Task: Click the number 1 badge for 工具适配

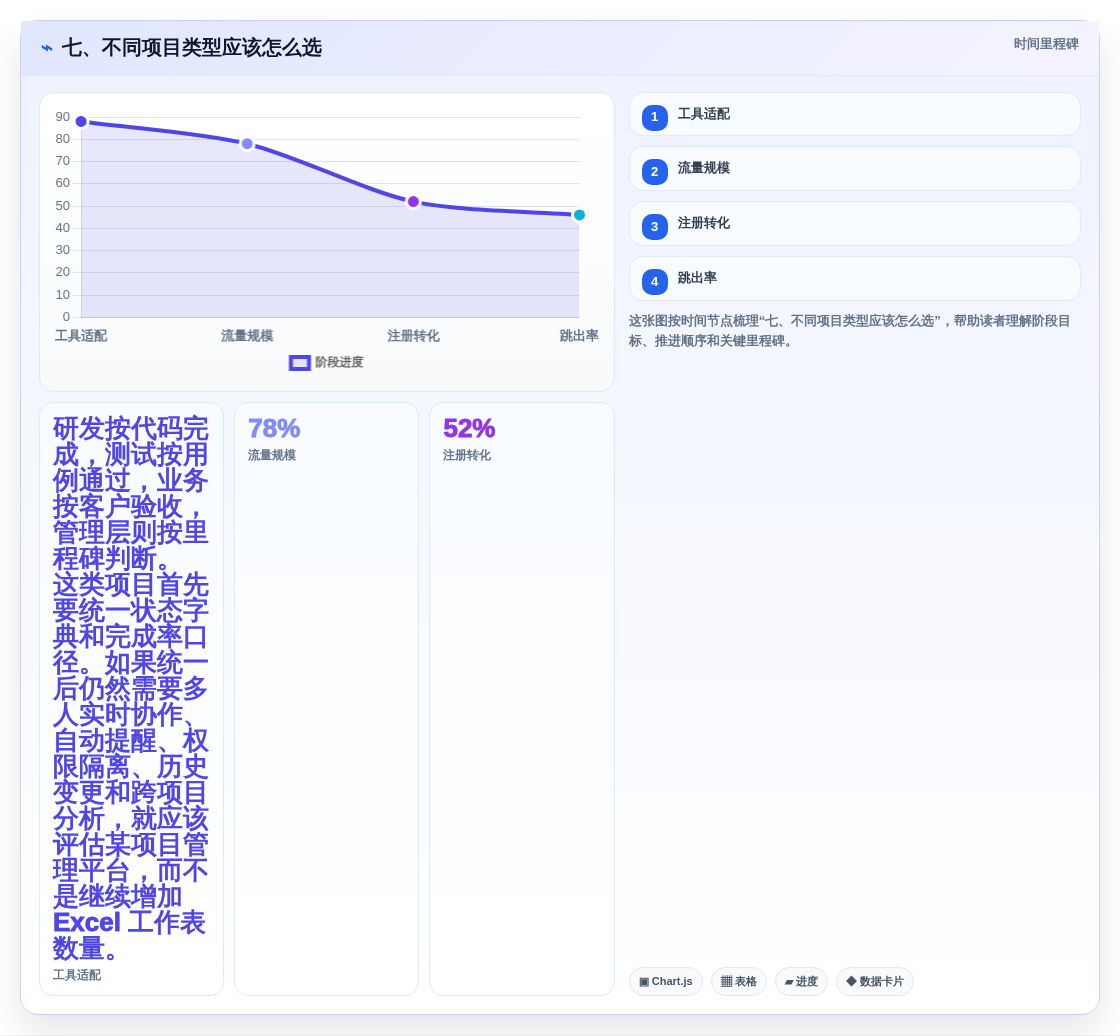Action: click(654, 117)
